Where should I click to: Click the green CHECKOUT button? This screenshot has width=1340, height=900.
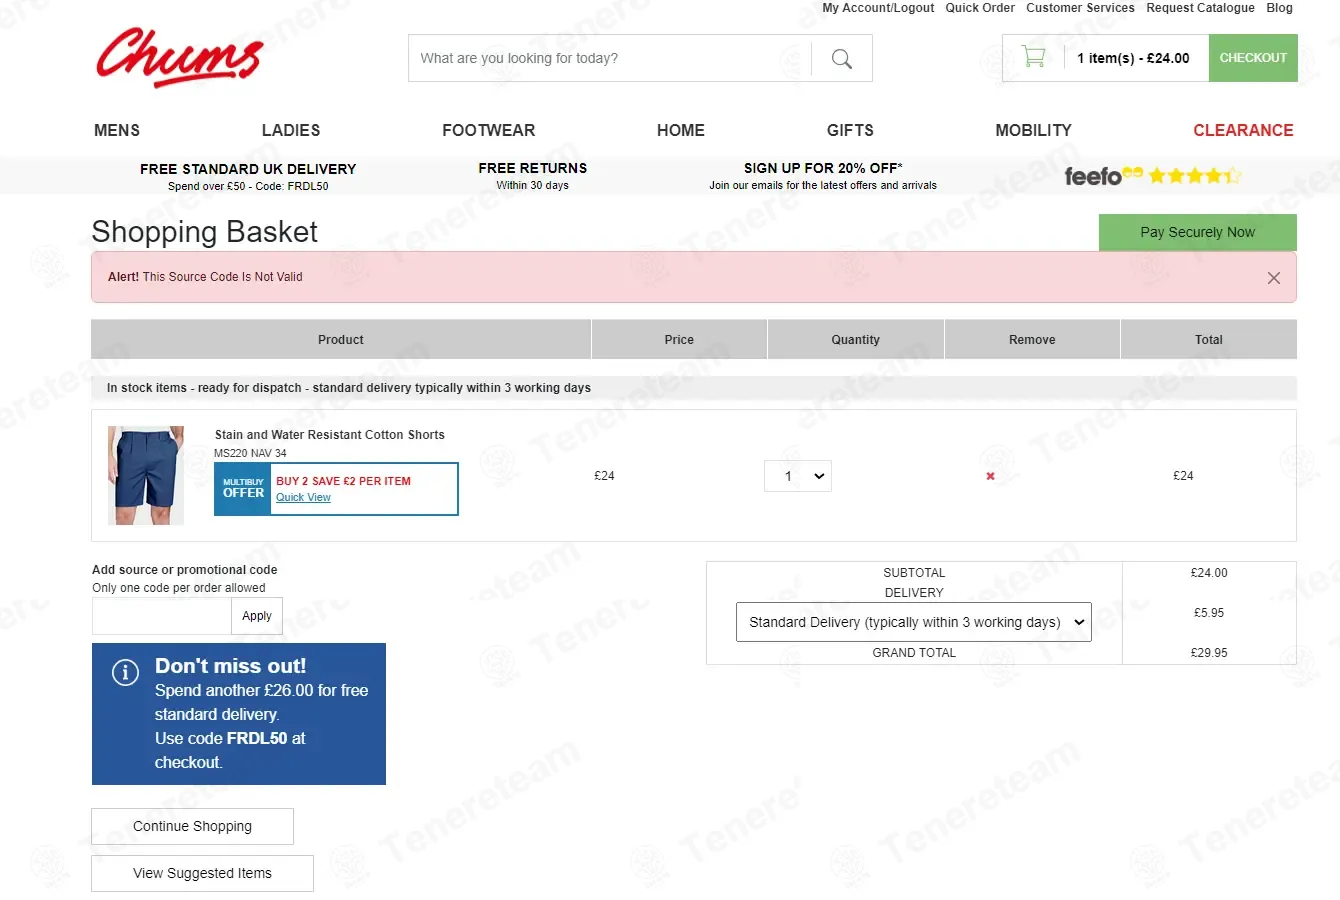pyautogui.click(x=1253, y=58)
